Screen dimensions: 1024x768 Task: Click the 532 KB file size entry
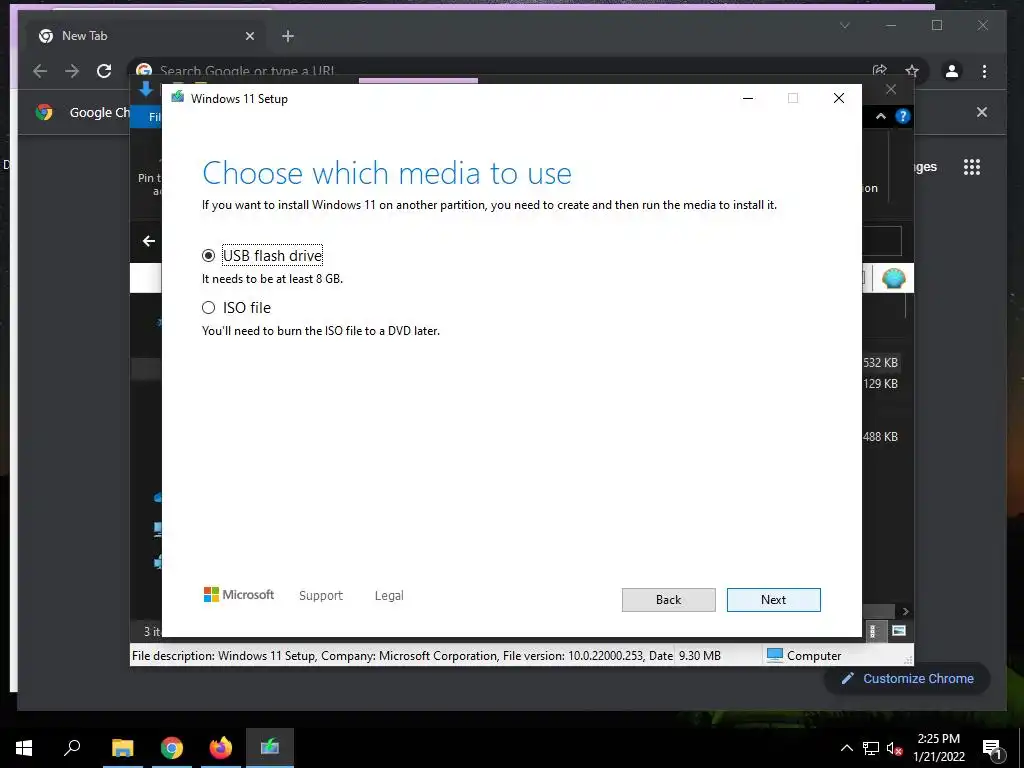(x=880, y=362)
